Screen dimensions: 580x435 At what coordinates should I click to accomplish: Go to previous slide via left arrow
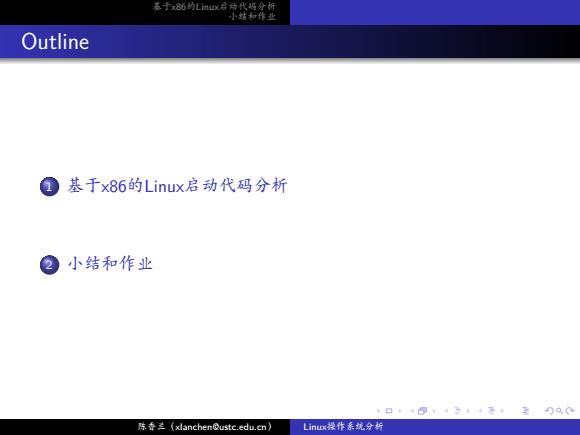378,411
